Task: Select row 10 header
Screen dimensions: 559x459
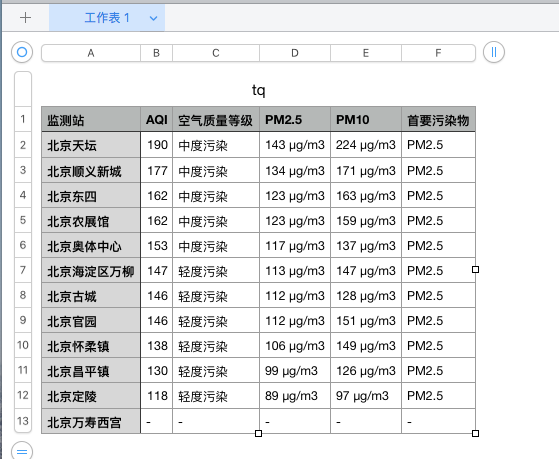Action: [x=23, y=345]
